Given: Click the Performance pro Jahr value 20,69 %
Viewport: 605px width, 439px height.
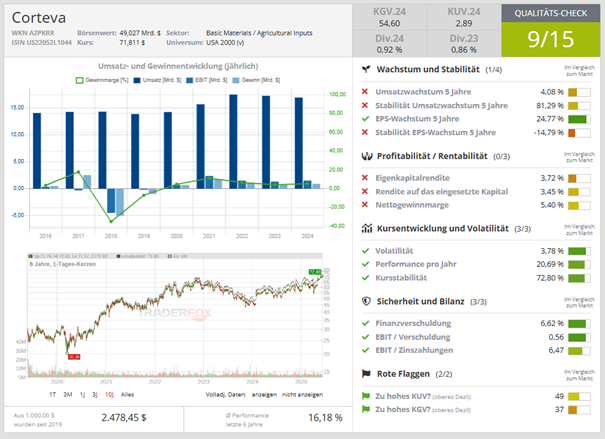Looking at the screenshot, I should 550,264.
